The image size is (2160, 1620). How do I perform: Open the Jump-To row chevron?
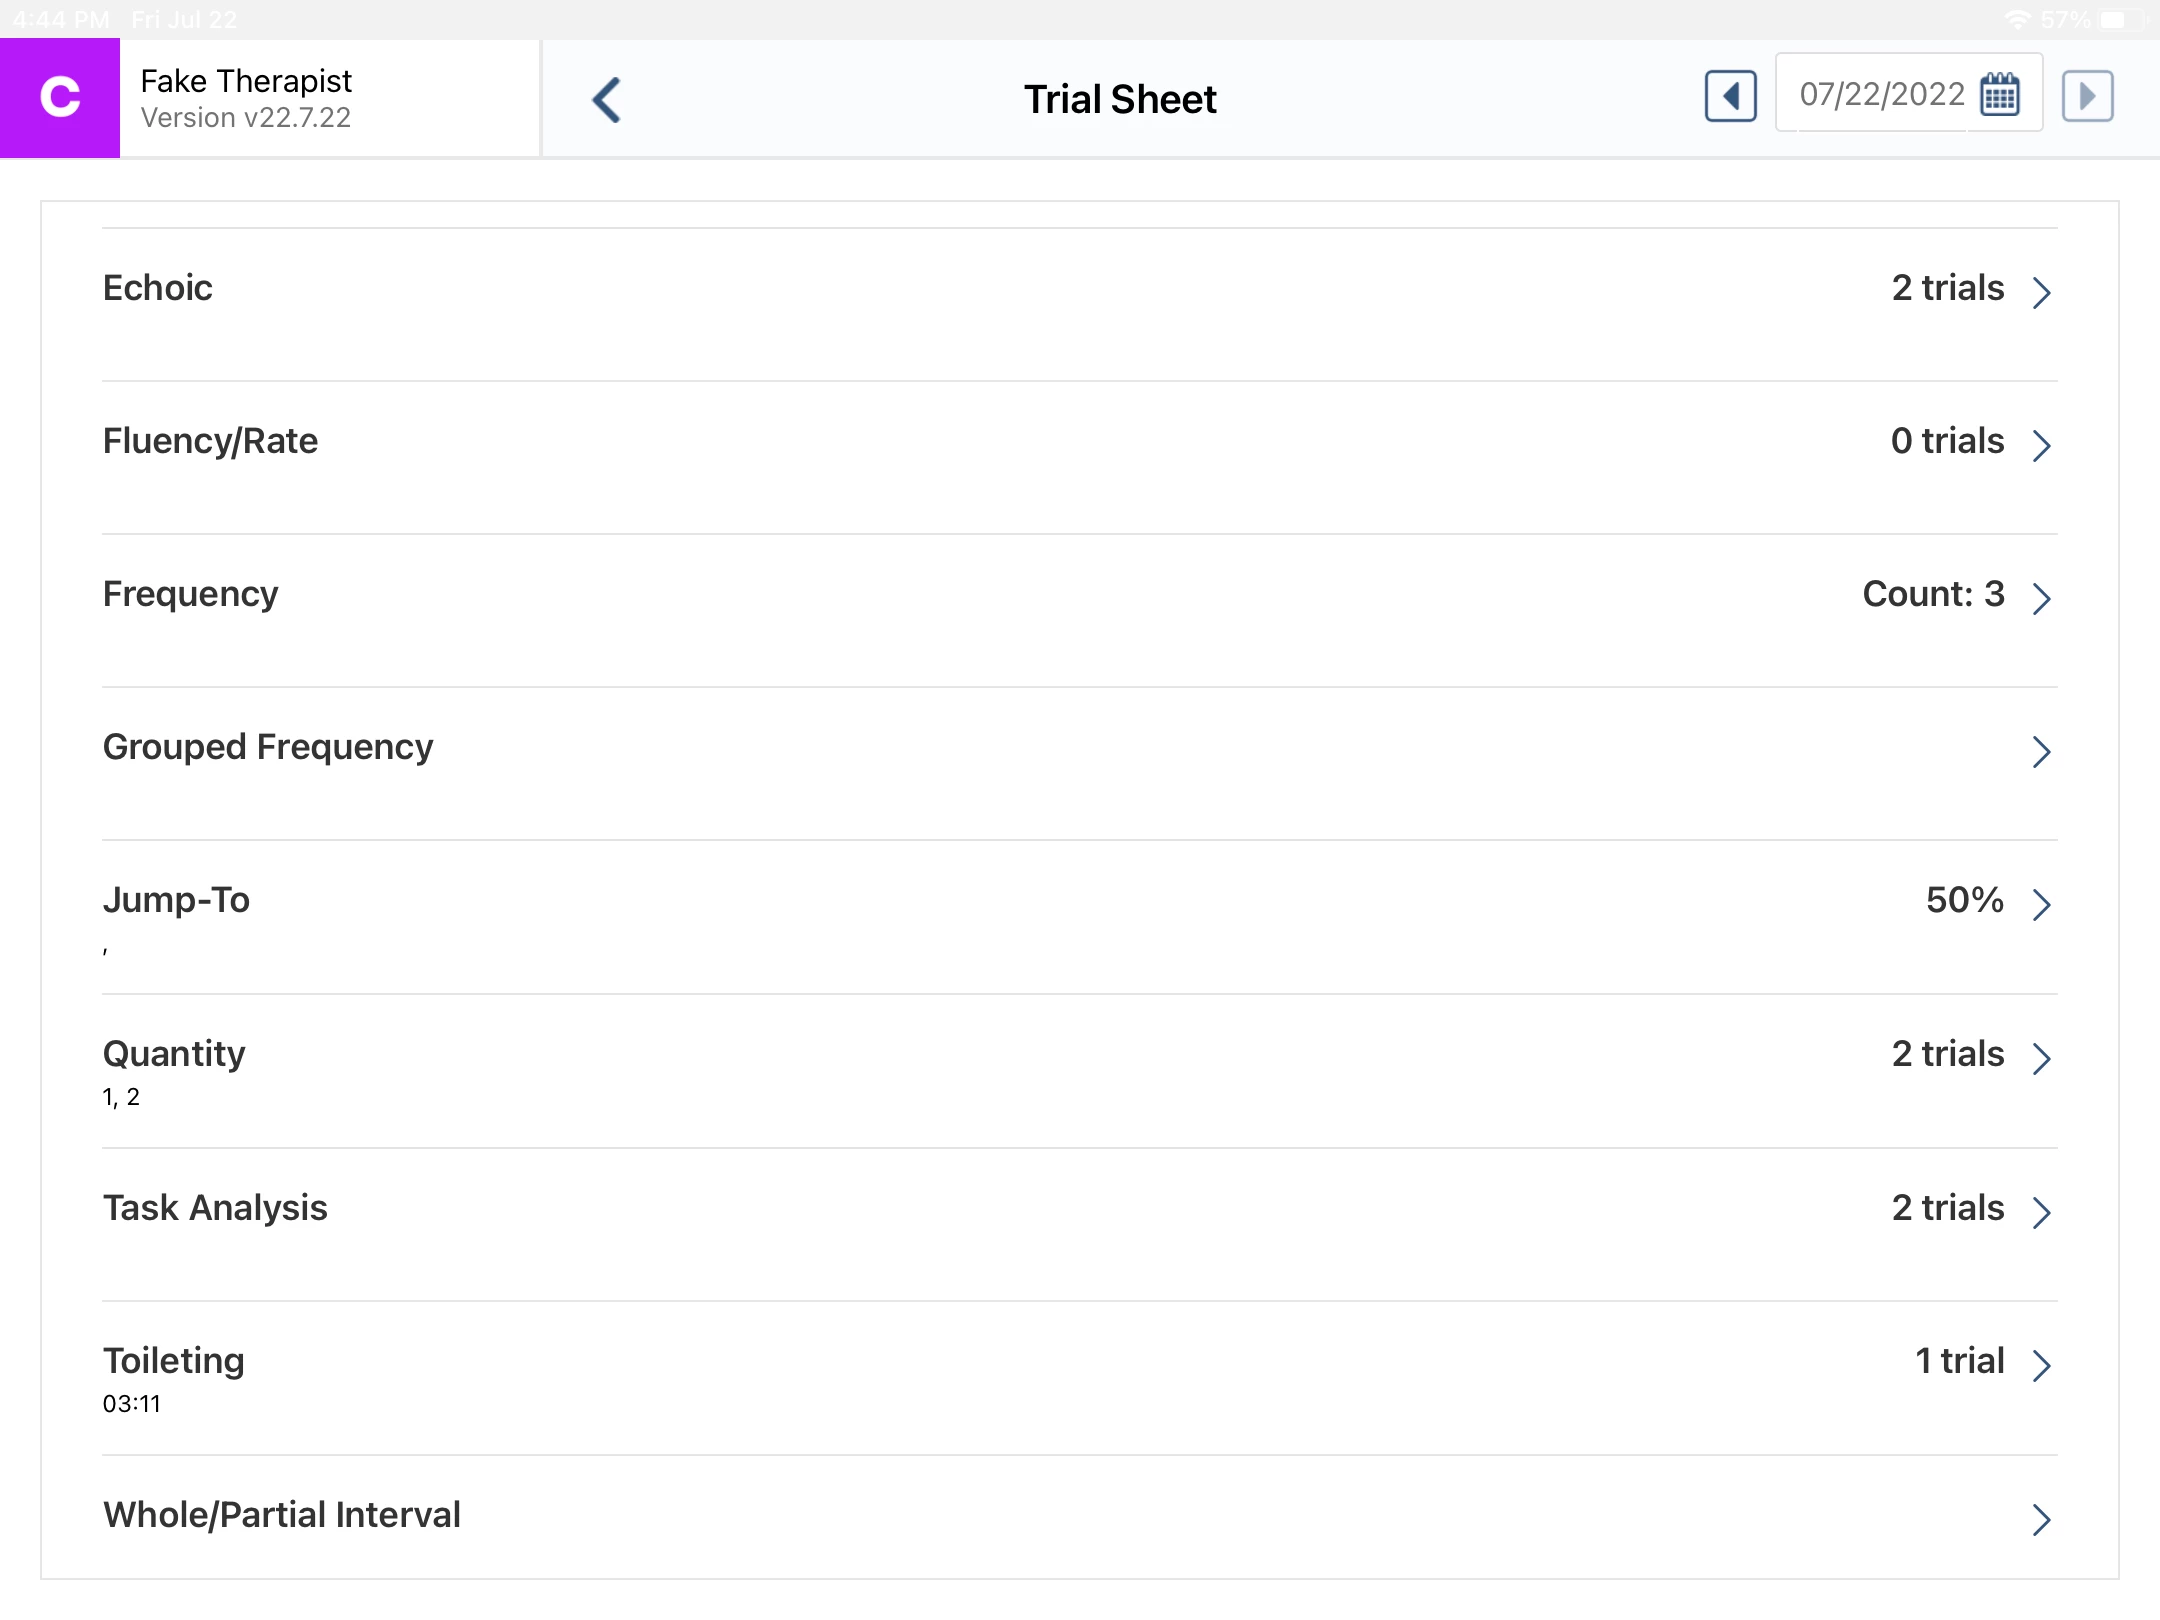click(2041, 904)
